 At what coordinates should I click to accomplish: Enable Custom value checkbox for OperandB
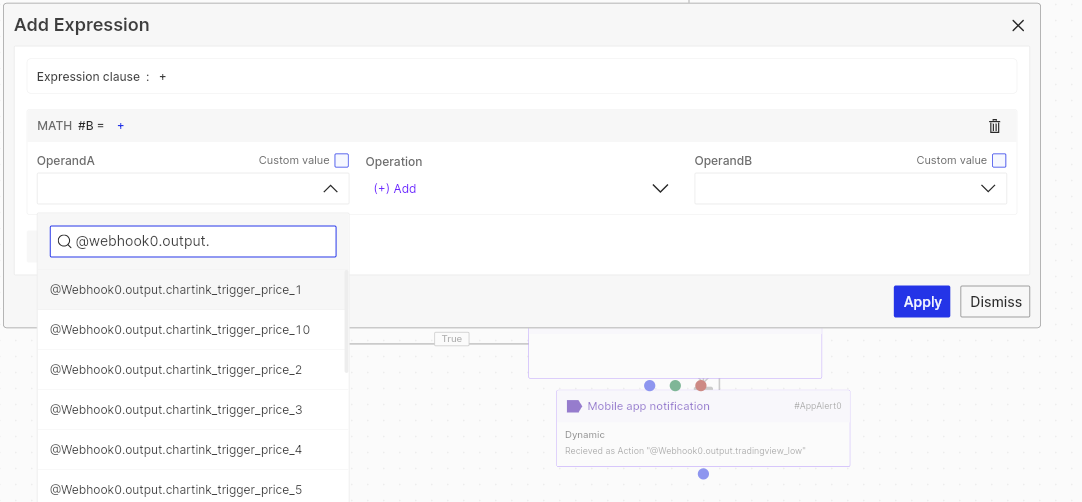tap(999, 161)
